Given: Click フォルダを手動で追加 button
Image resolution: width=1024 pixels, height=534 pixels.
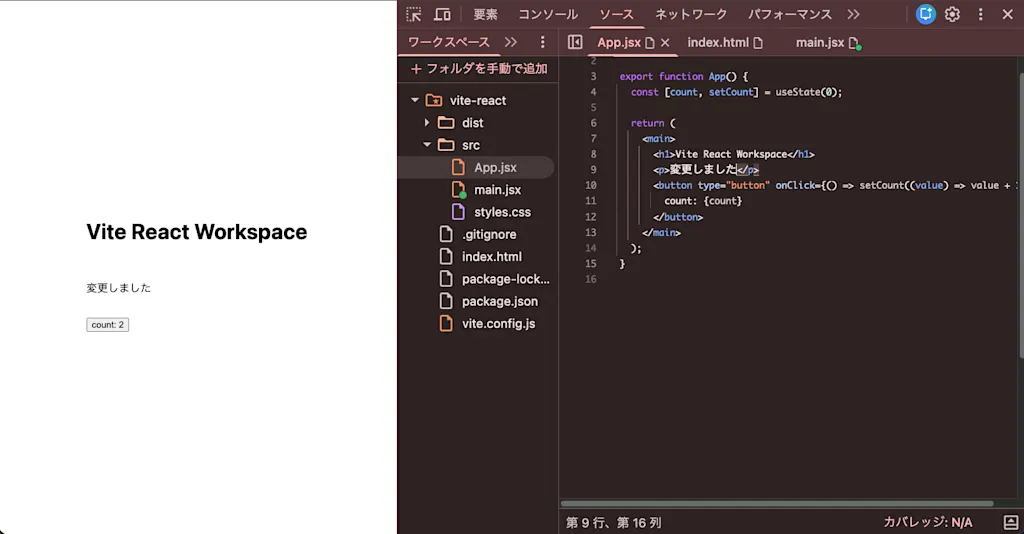Looking at the screenshot, I should pos(479,69).
